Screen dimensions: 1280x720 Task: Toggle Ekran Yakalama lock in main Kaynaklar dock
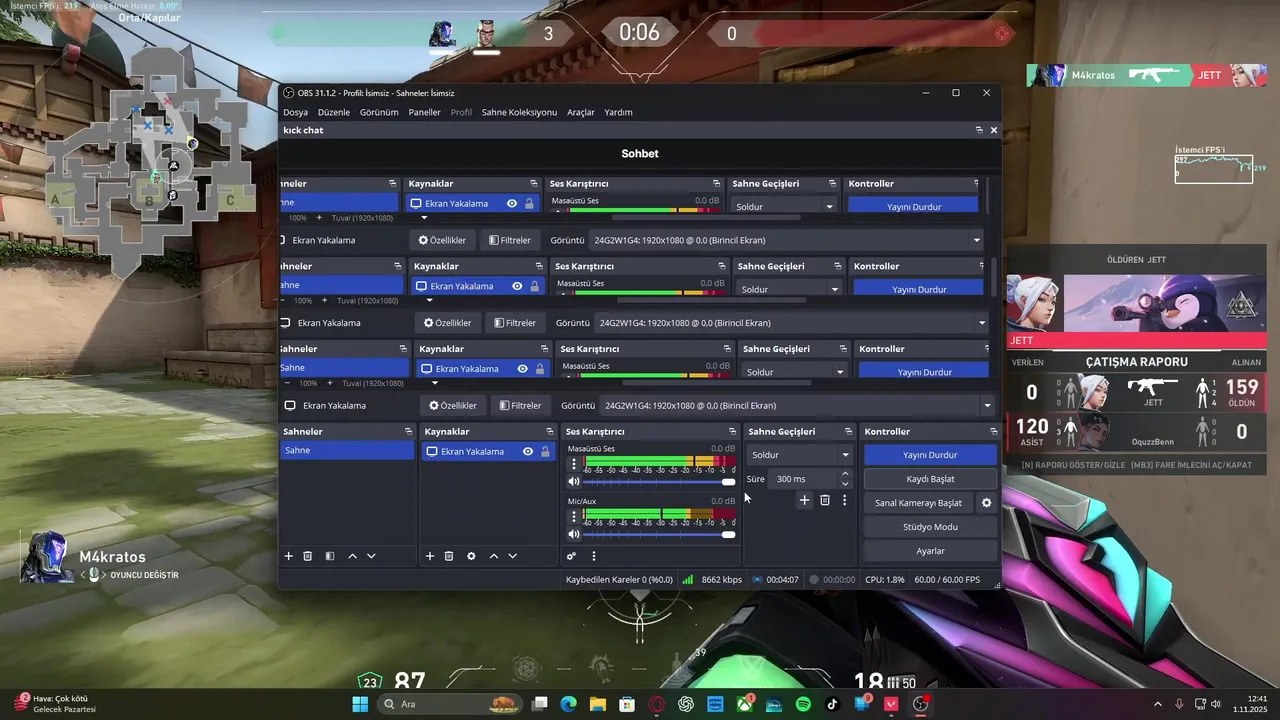(545, 451)
